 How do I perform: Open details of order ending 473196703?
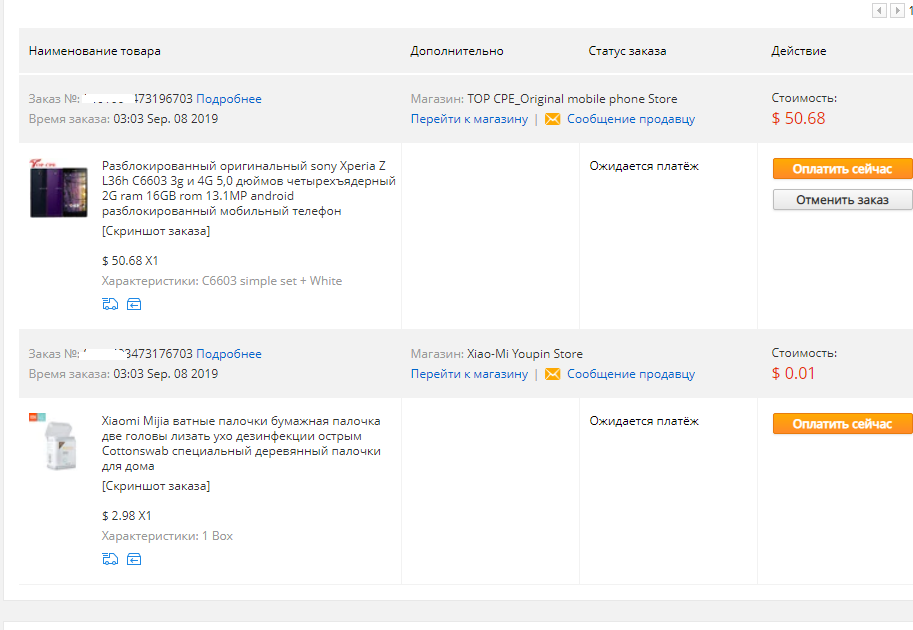click(x=228, y=99)
